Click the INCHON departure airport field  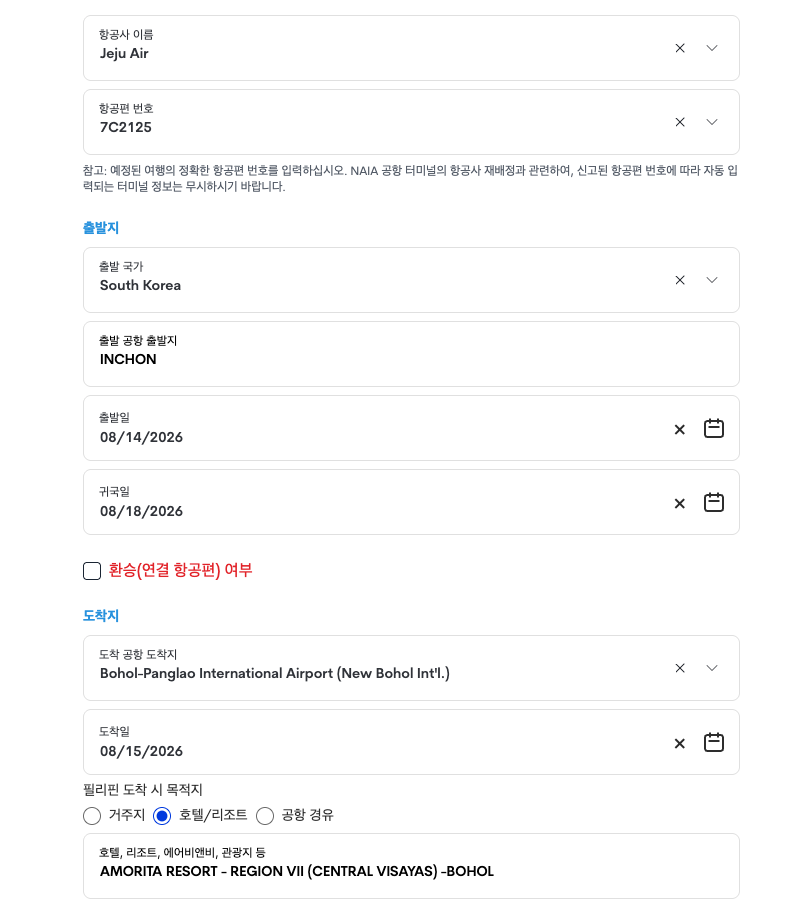pos(411,354)
